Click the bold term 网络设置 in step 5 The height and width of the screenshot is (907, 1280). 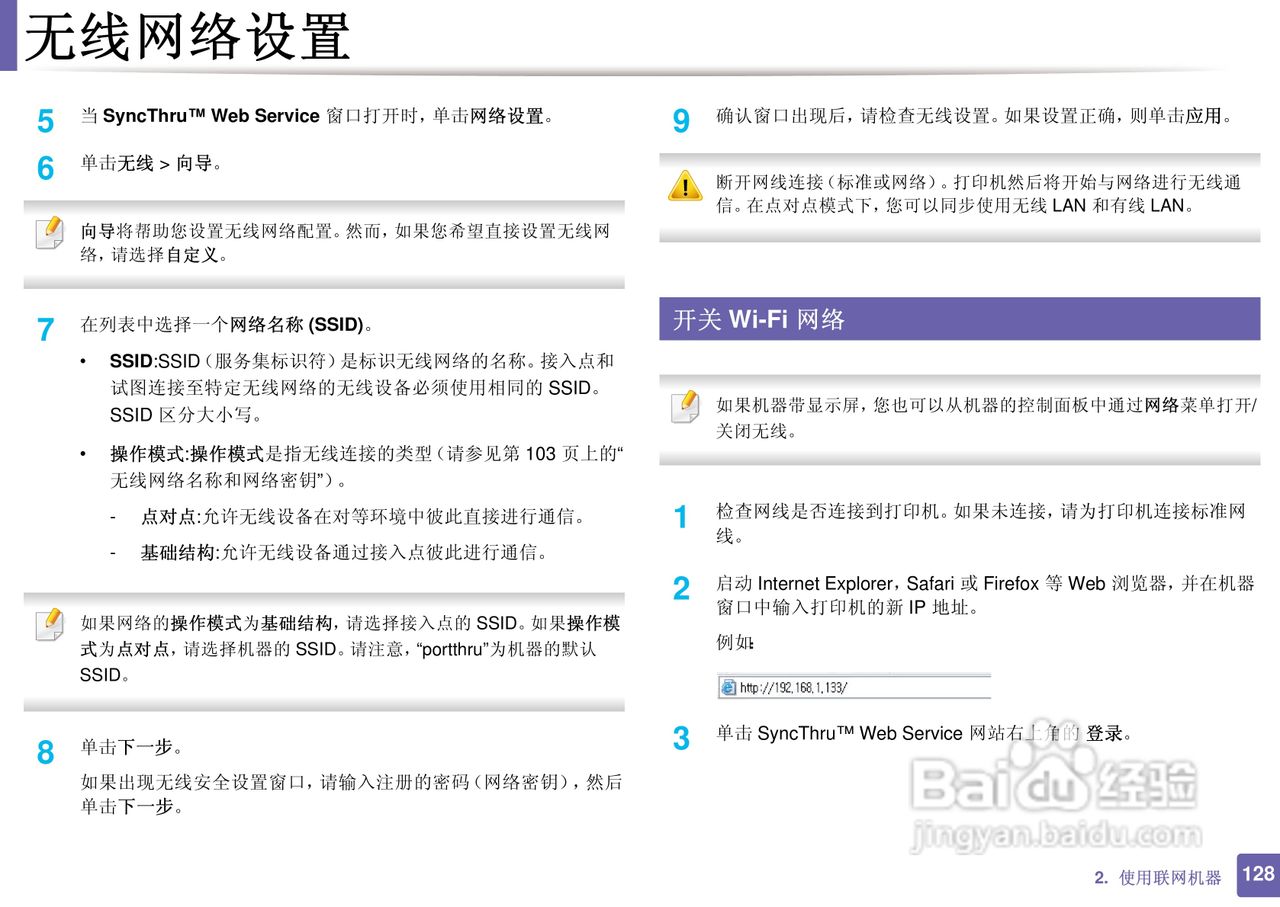tap(507, 116)
